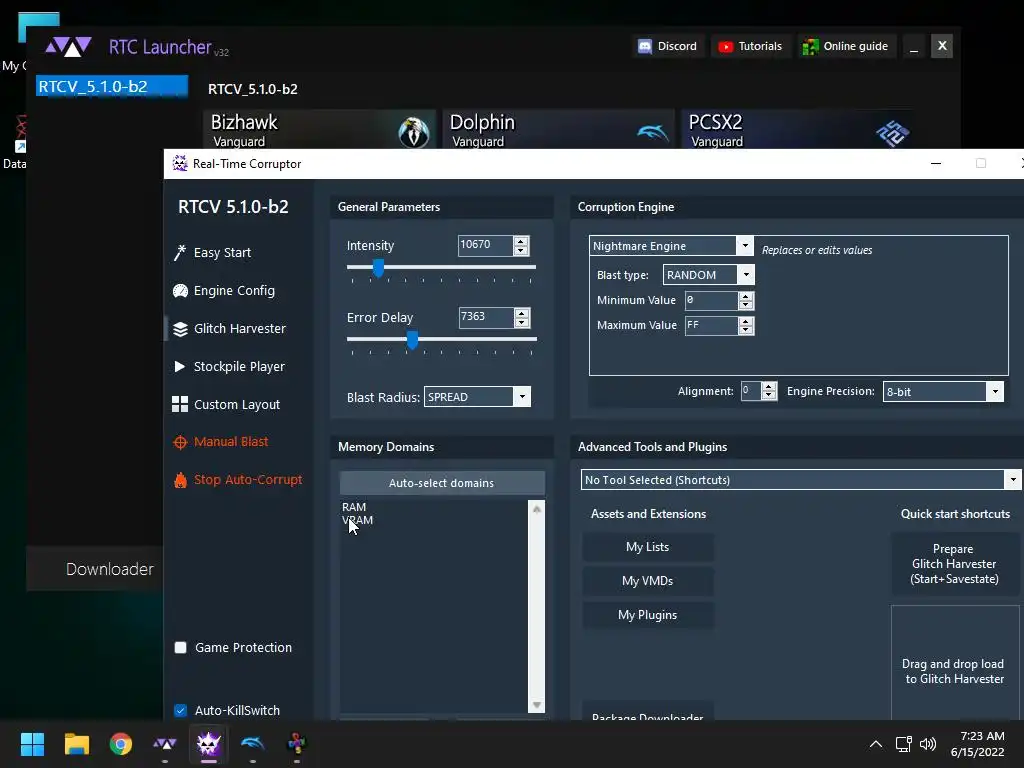Select Stockpile Player menu item
Image resolution: width=1024 pixels, height=768 pixels.
click(239, 367)
